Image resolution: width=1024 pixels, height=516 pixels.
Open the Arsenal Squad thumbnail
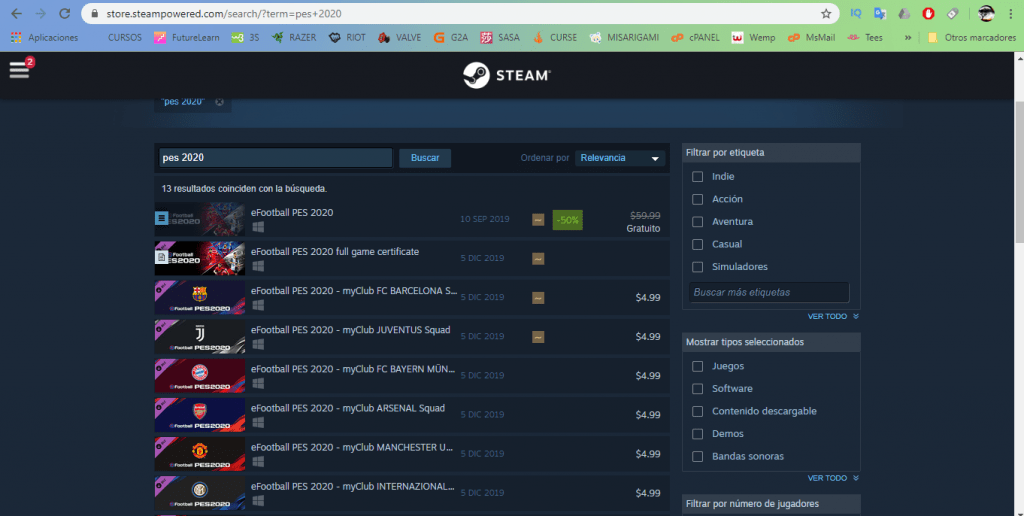click(x=200, y=415)
